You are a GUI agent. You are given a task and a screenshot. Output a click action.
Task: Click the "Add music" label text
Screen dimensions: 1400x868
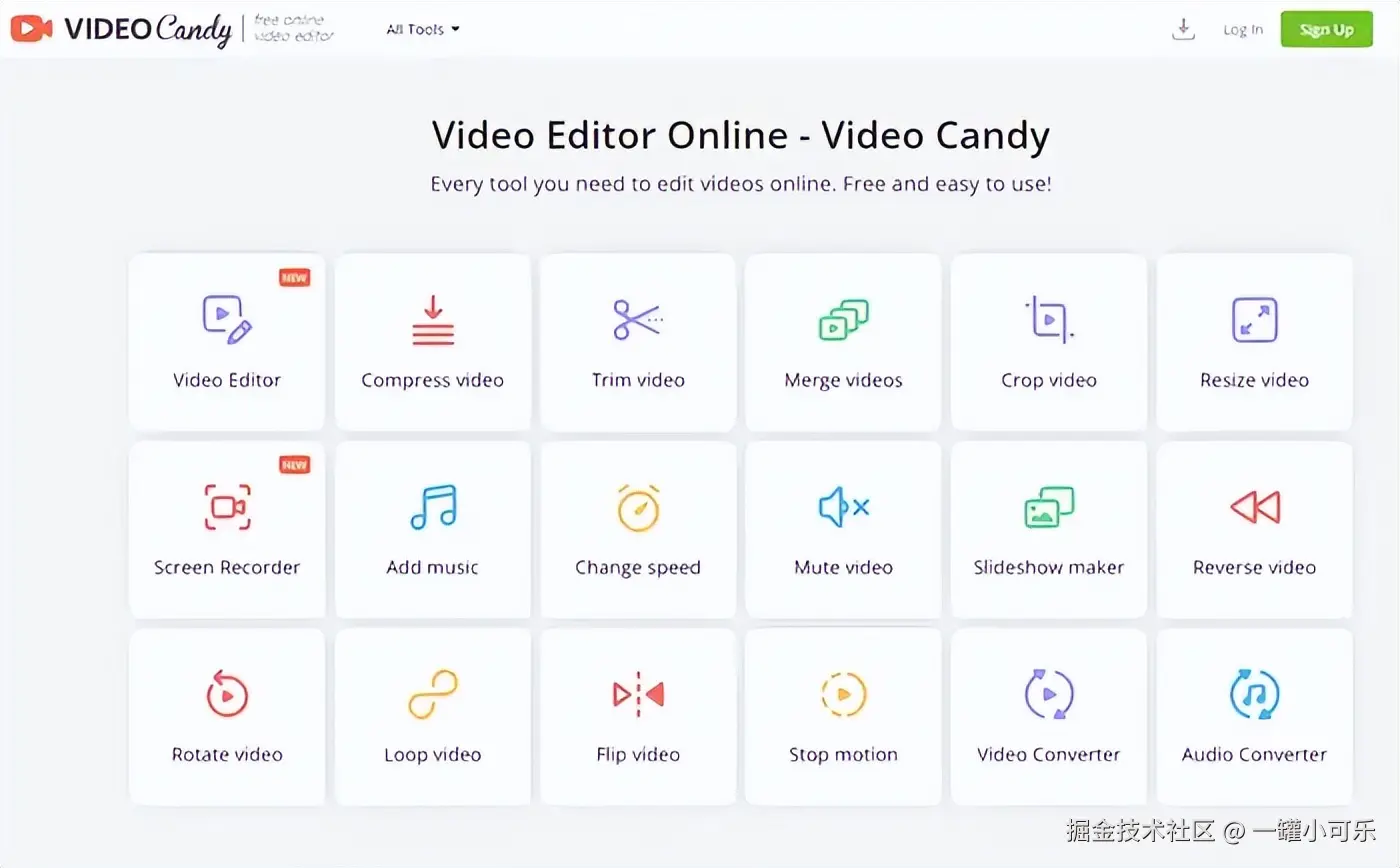click(433, 567)
